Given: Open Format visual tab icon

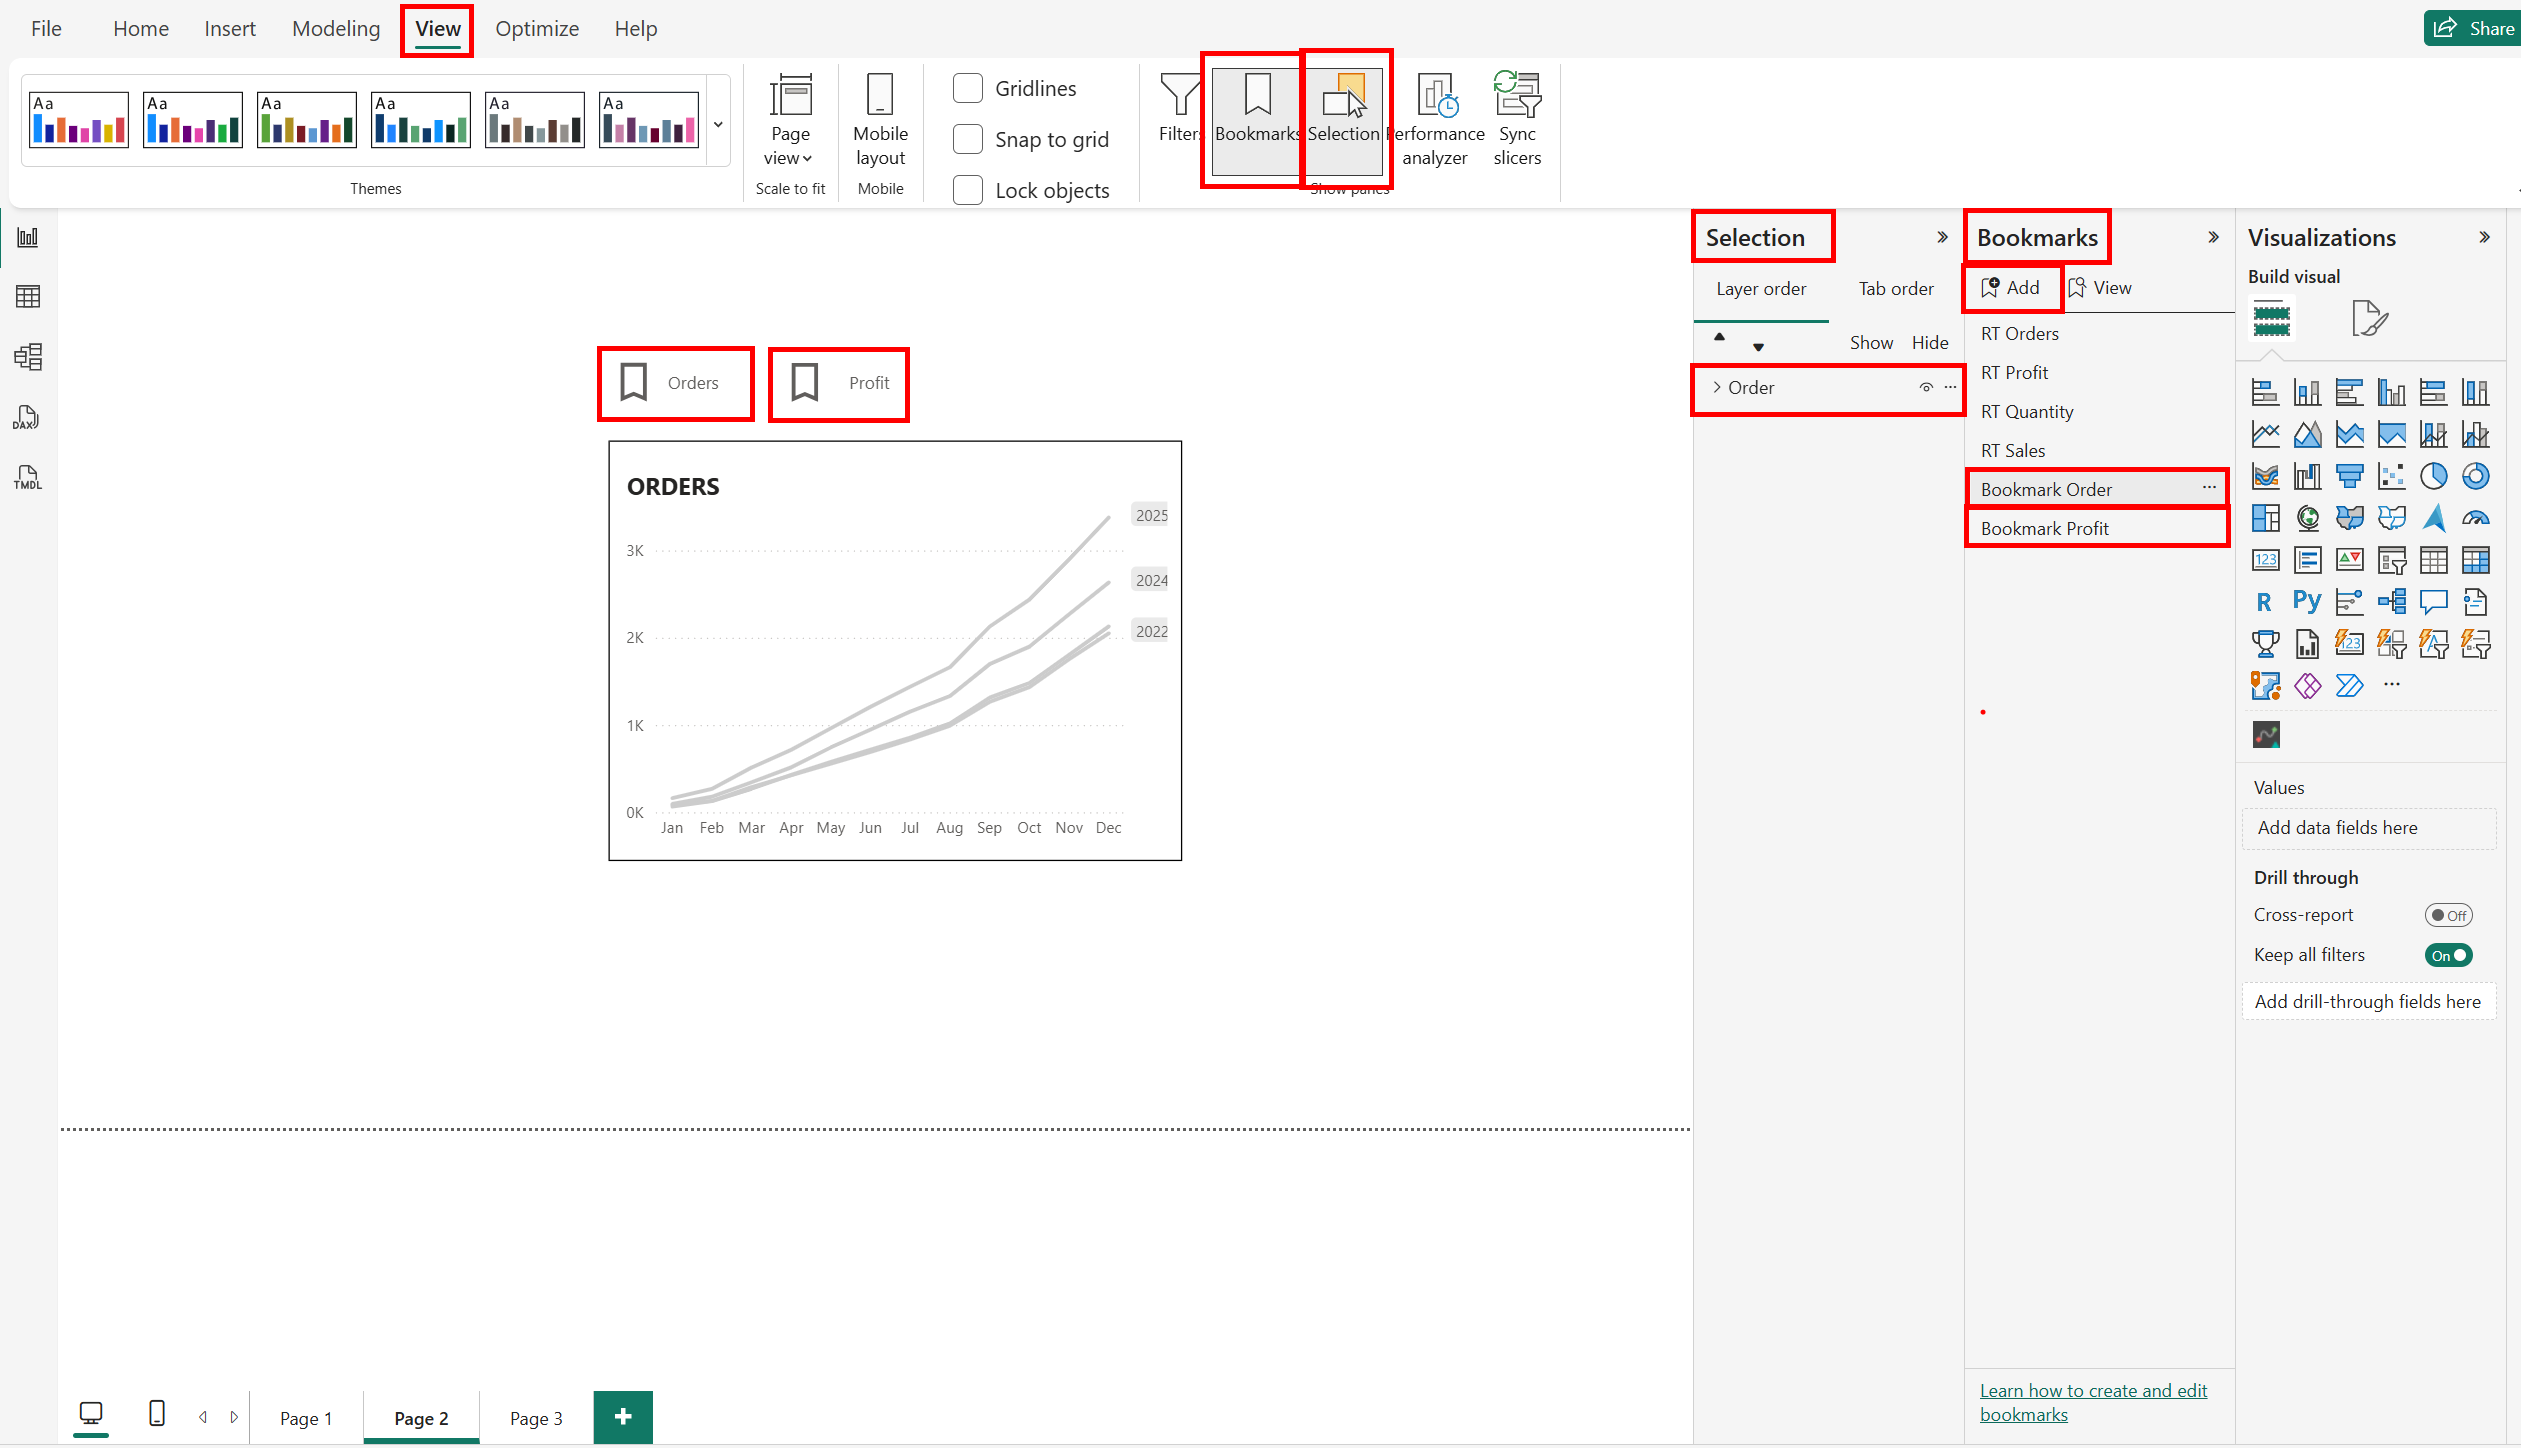Looking at the screenshot, I should (x=2368, y=319).
